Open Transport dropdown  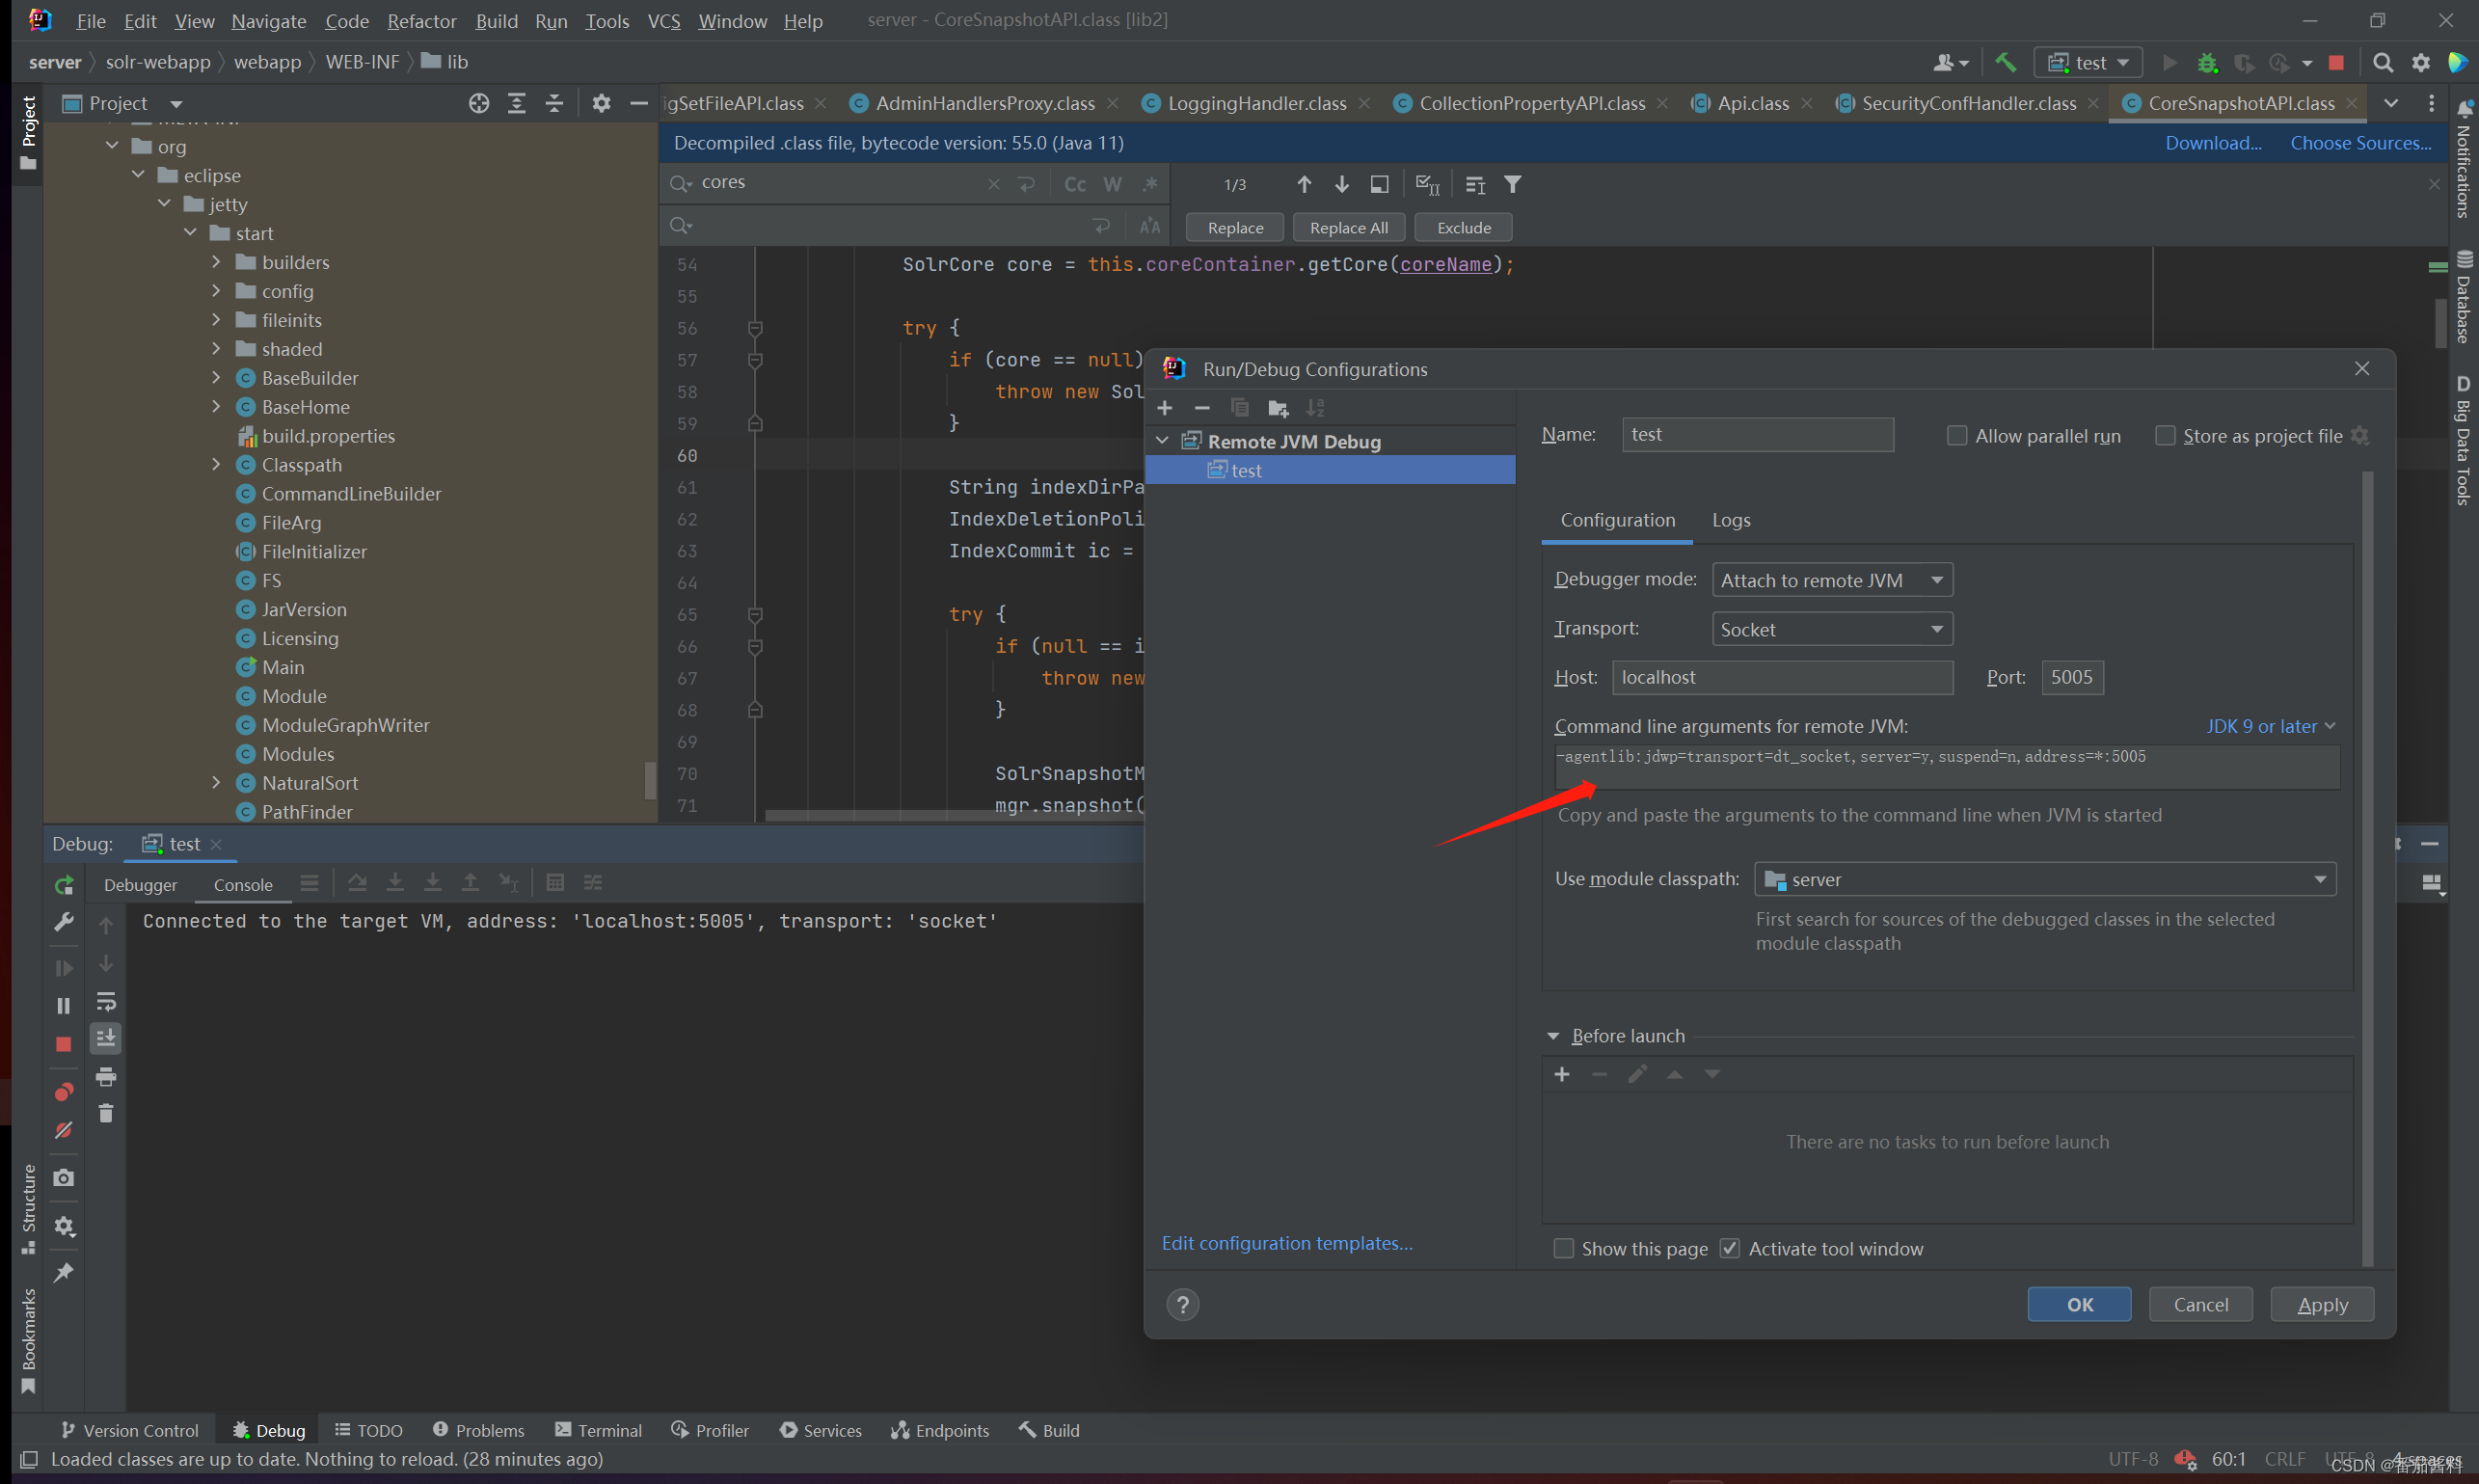(x=1827, y=627)
